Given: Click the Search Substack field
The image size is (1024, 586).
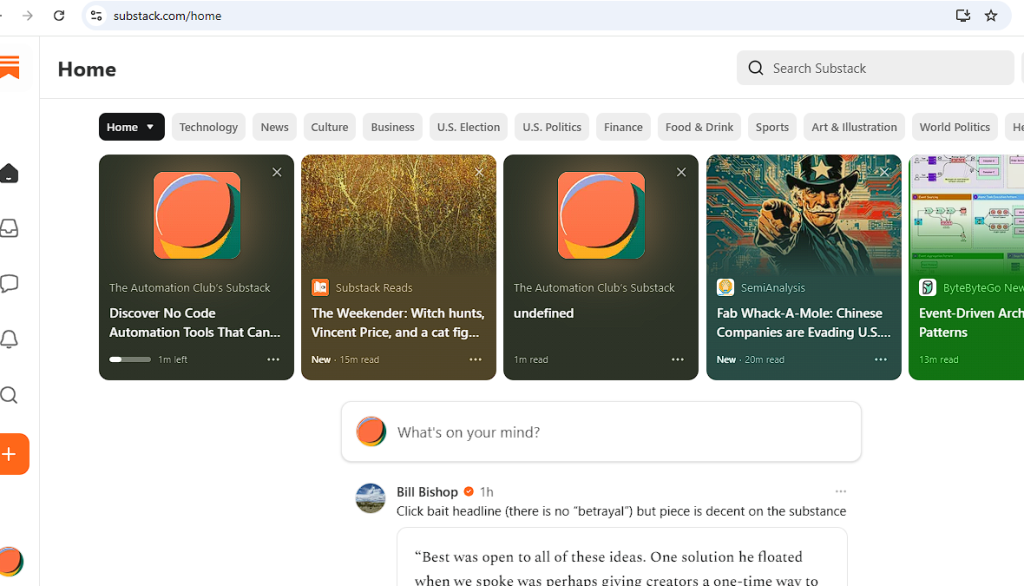Looking at the screenshot, I should click(875, 68).
